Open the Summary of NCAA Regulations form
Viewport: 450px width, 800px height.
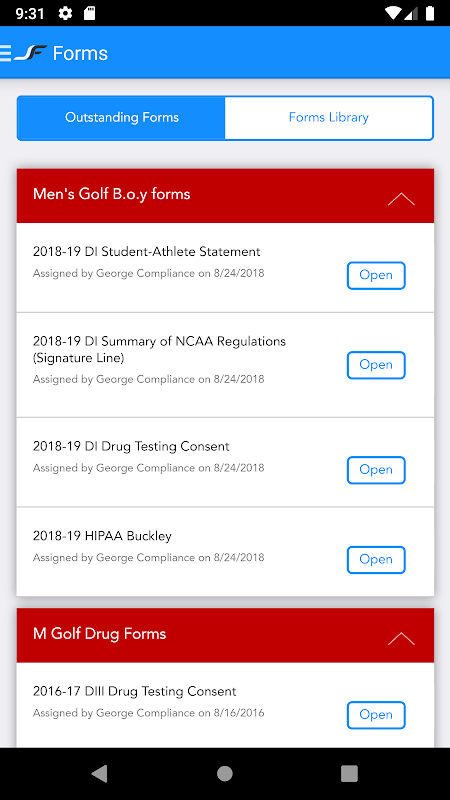[376, 365]
